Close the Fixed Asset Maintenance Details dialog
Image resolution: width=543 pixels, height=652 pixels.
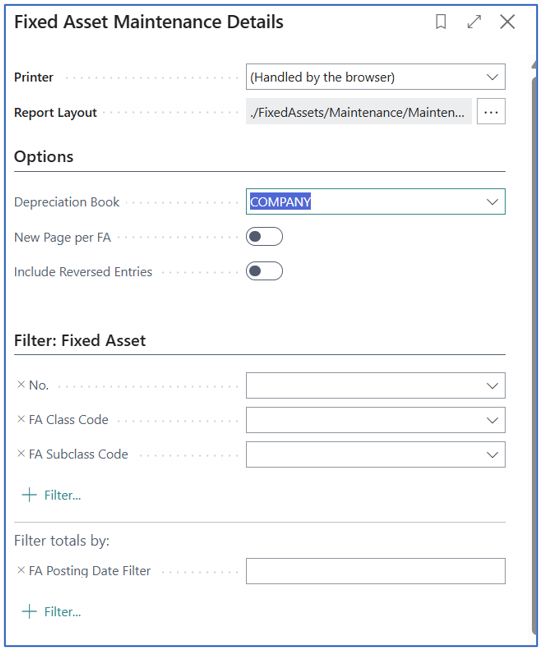(507, 22)
